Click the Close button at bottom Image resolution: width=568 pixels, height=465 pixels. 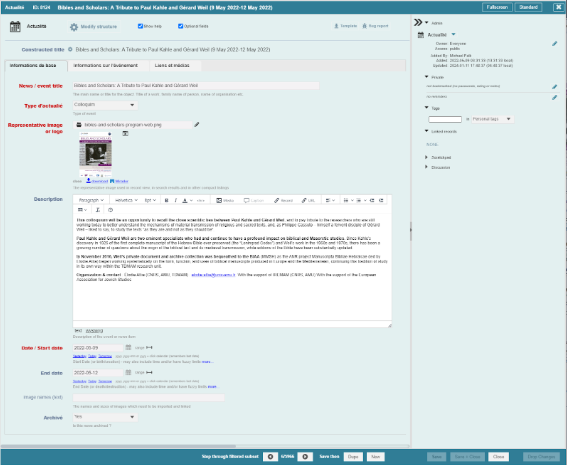(498, 457)
